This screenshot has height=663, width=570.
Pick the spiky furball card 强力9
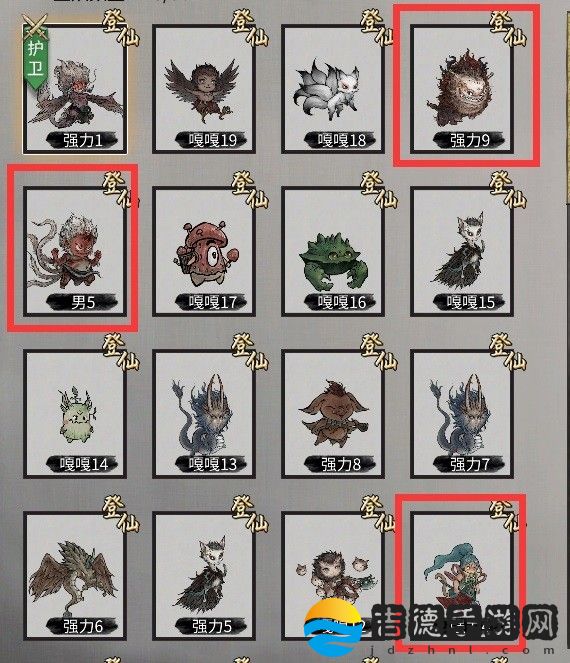coord(462,89)
